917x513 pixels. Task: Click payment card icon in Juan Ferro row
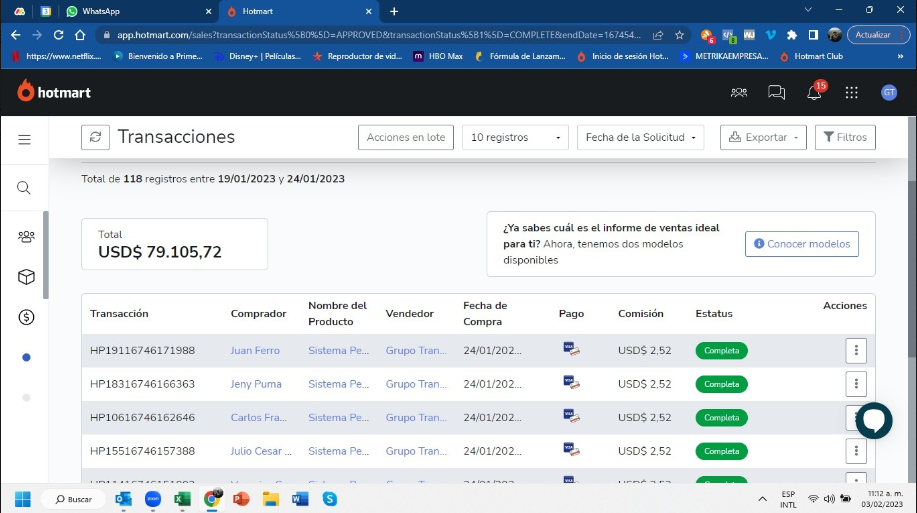coord(571,349)
